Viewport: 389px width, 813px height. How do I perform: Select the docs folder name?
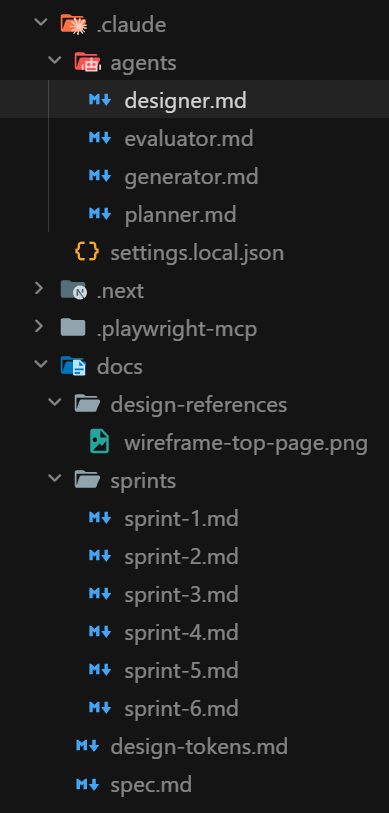(x=120, y=367)
